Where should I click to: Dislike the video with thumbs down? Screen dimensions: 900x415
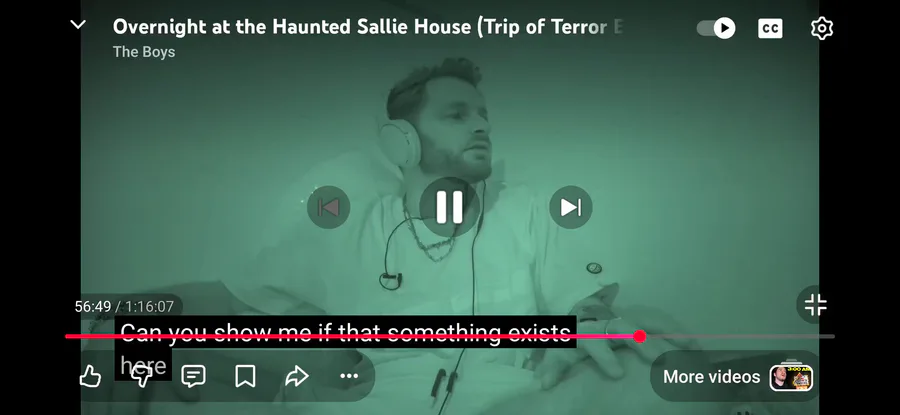142,377
